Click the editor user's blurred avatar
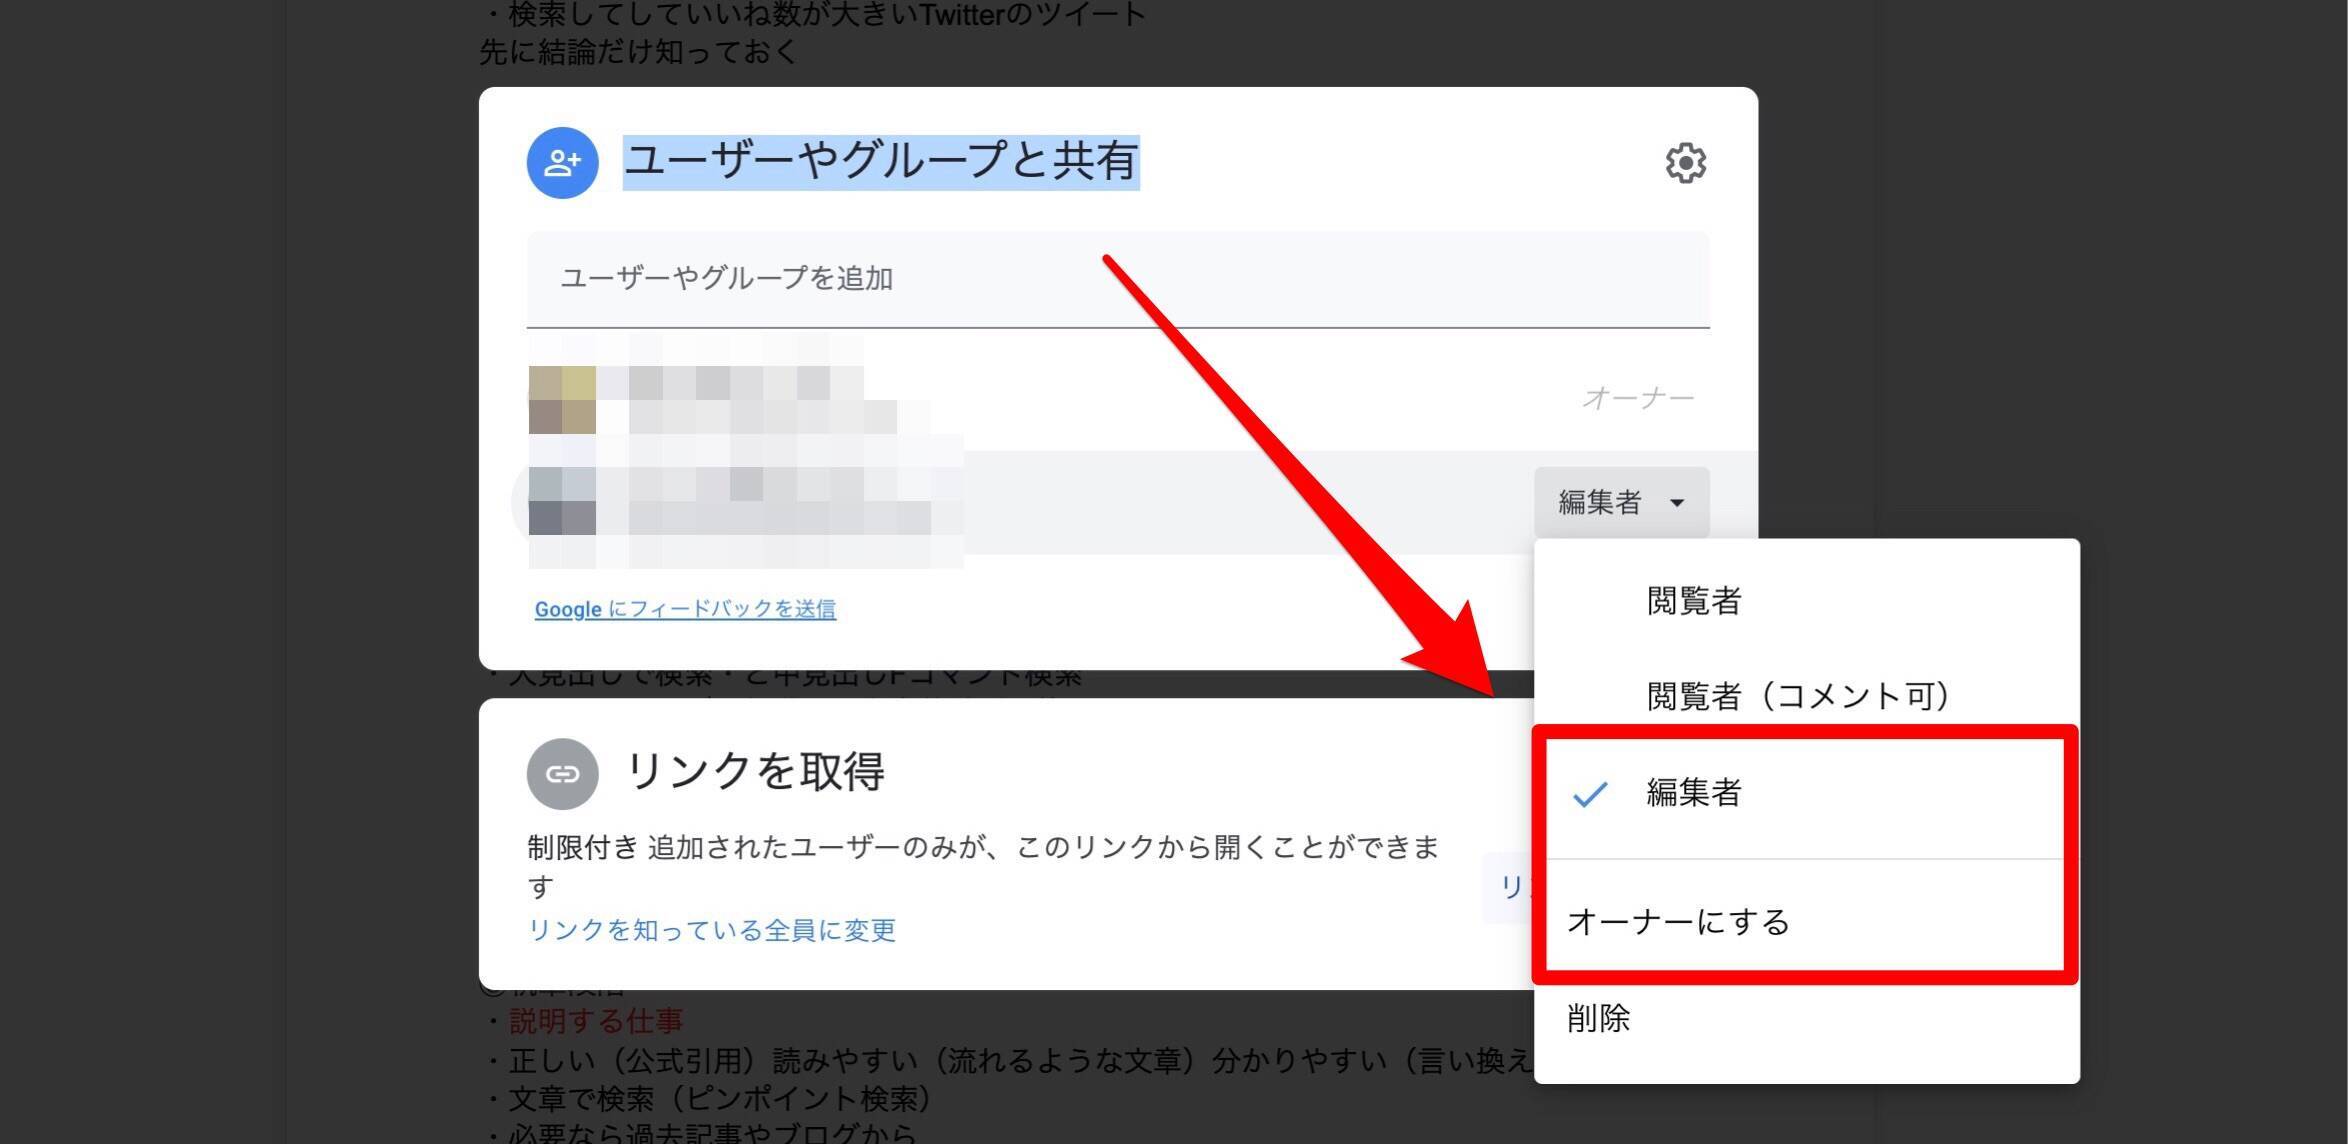 [562, 501]
